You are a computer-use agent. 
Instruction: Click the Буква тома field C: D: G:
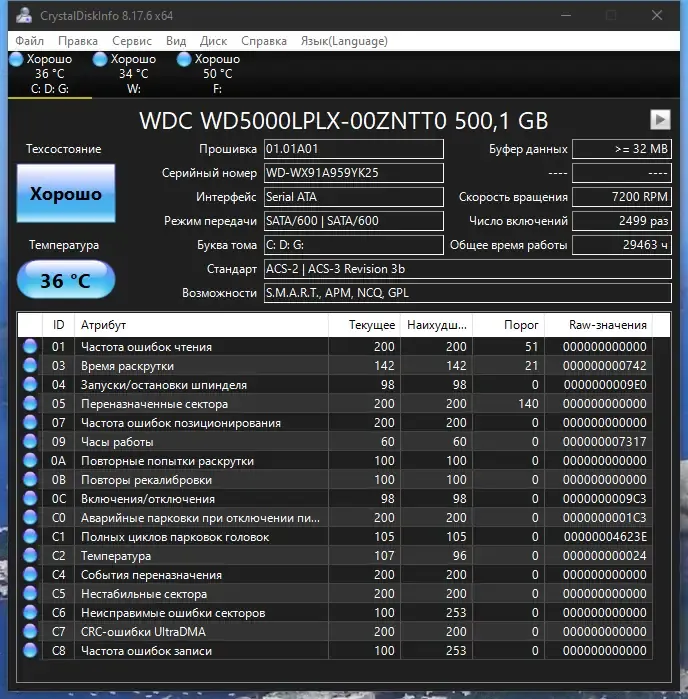pos(354,245)
